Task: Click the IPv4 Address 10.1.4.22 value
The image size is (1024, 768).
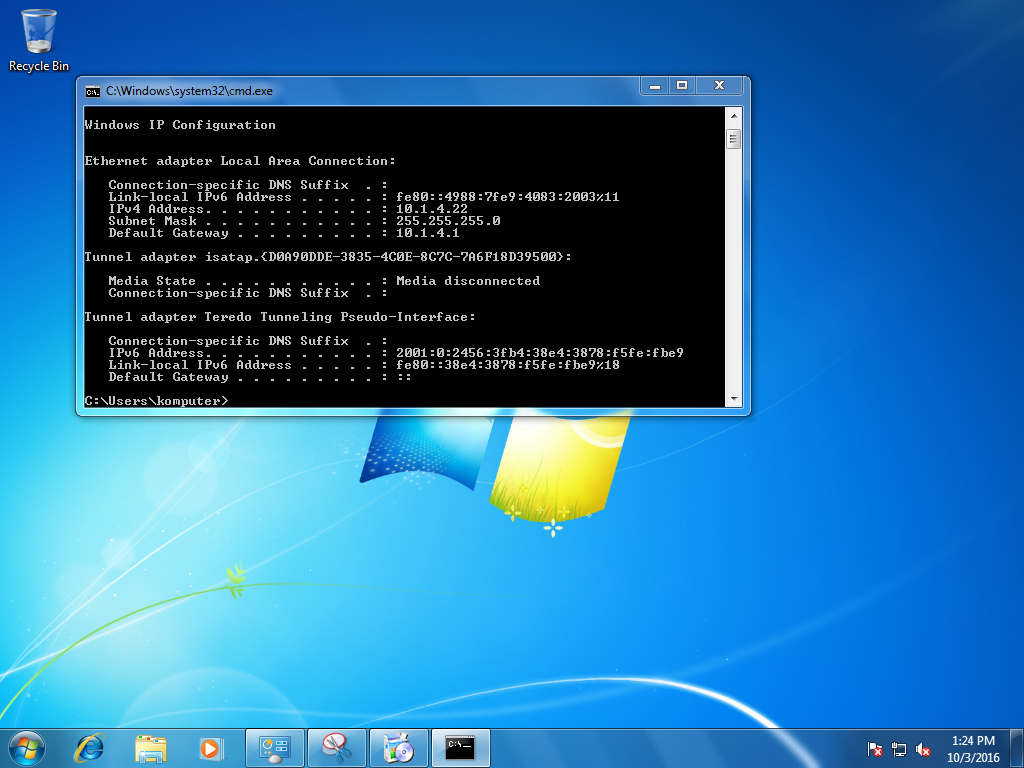Action: click(x=432, y=209)
